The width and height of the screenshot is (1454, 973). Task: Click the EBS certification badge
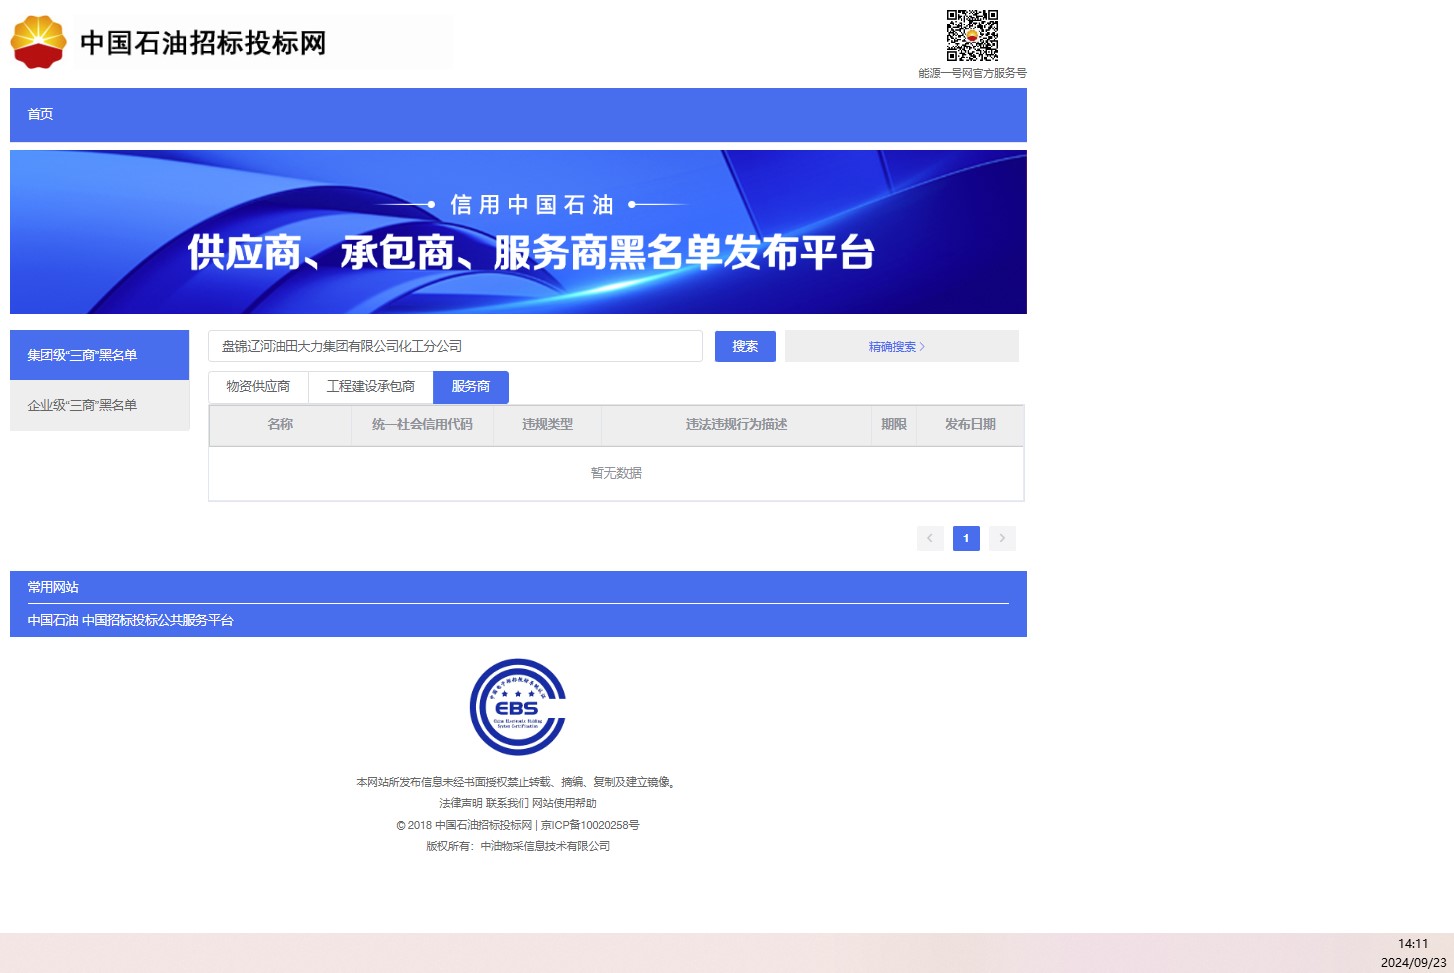pos(518,707)
